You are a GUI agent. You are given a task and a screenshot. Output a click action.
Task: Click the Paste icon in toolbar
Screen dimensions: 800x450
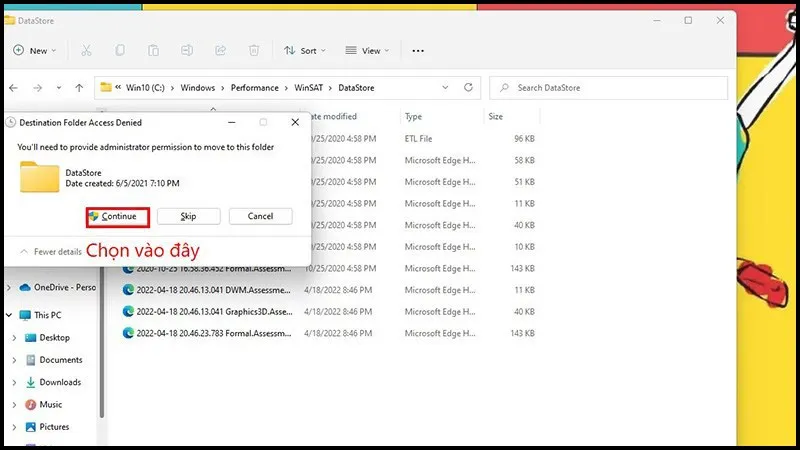coord(153,50)
